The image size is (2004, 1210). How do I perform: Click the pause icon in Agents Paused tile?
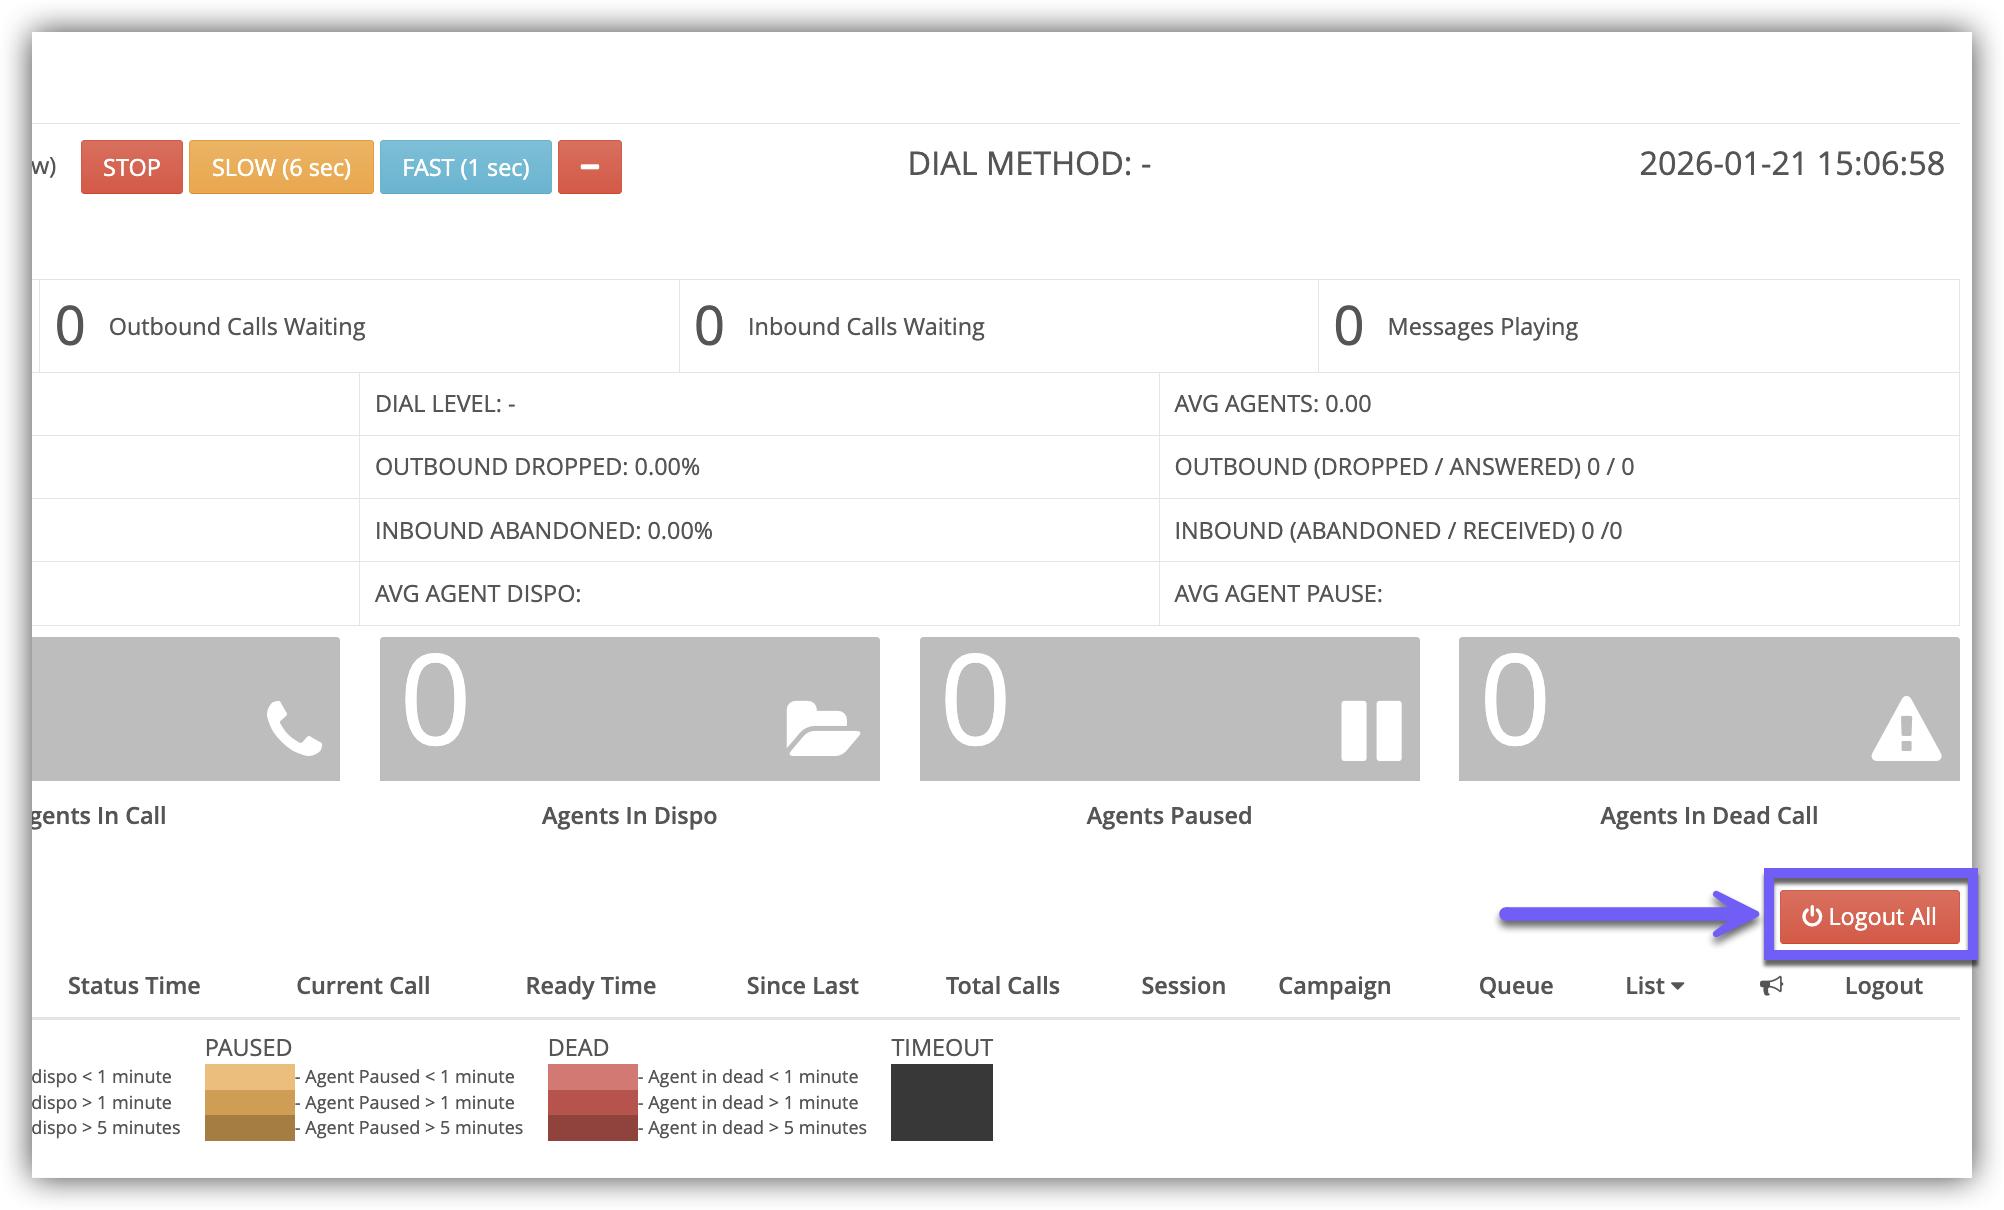pyautogui.click(x=1371, y=730)
